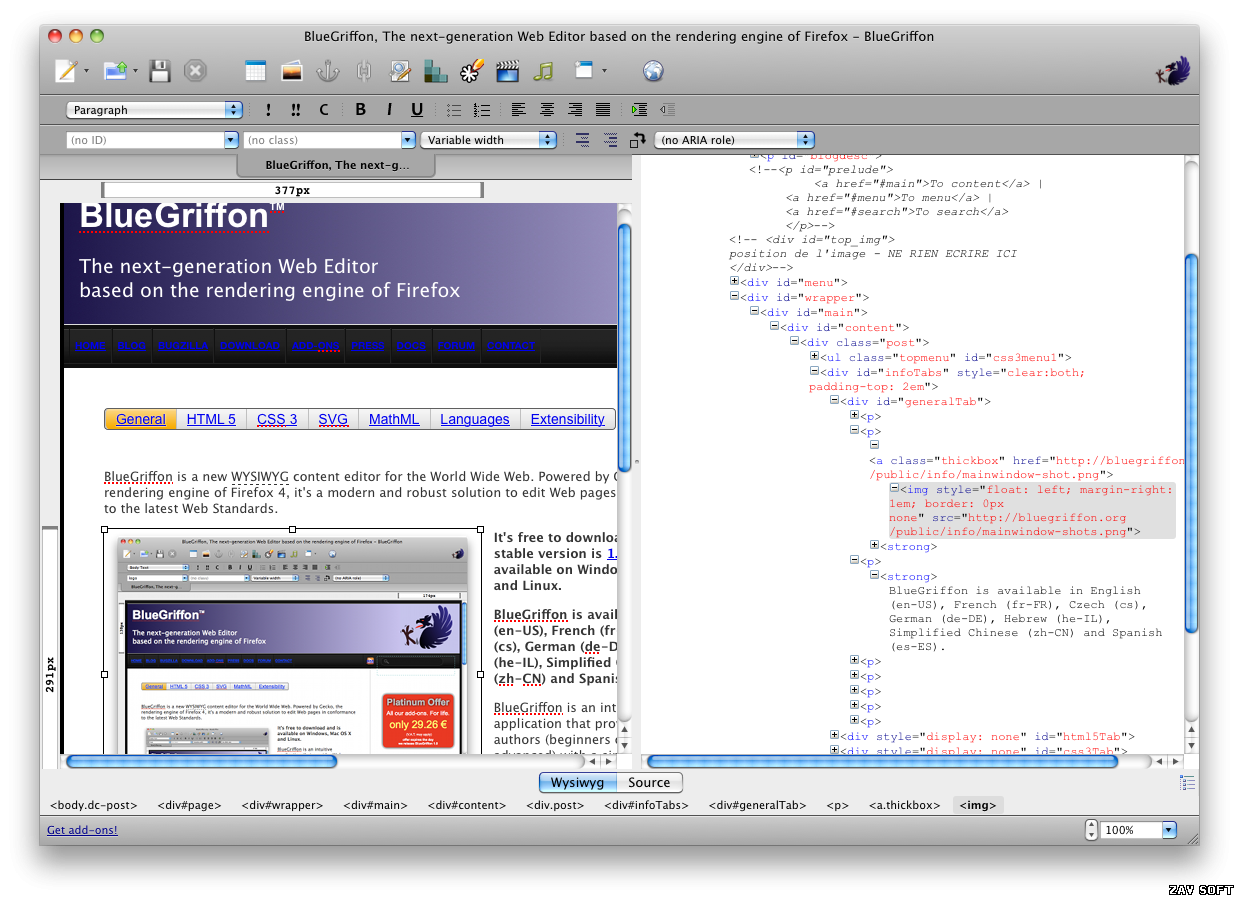Viewport: 1239px width, 900px height.
Task: Click the arrows icon before ARIA role
Action: coord(638,140)
